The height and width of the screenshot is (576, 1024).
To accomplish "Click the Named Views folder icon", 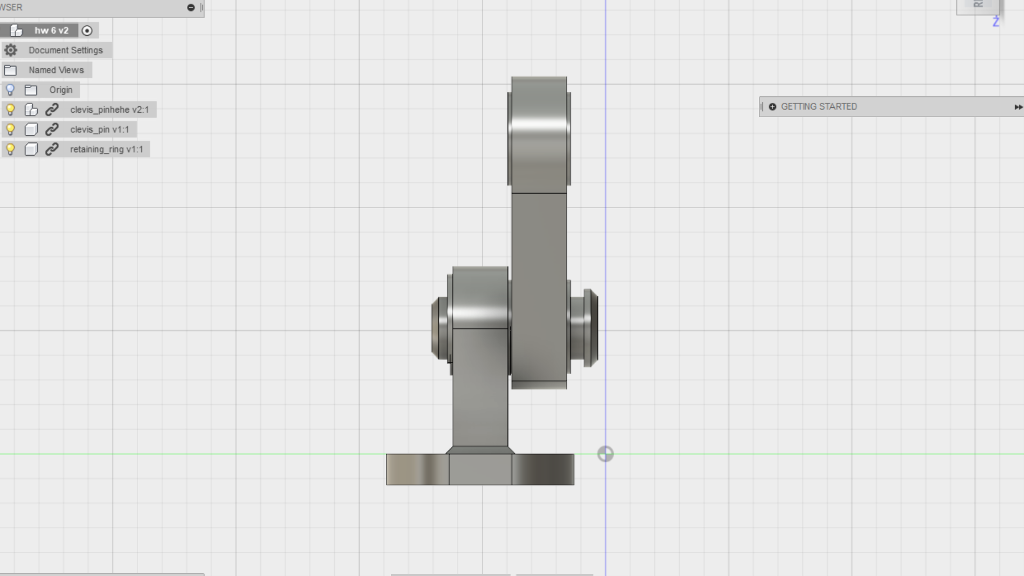I will (x=9, y=70).
